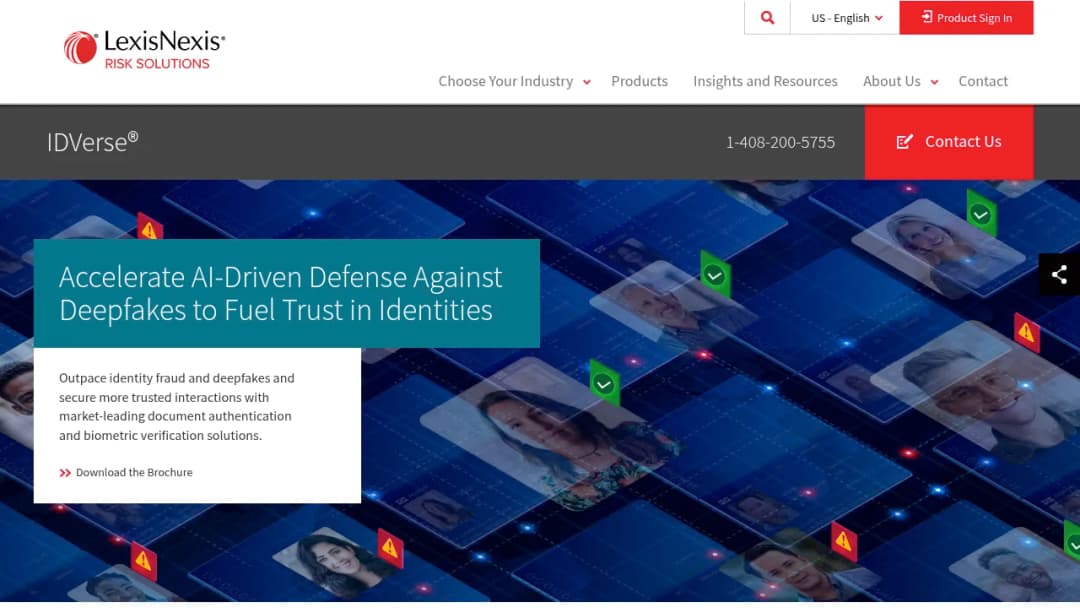The height and width of the screenshot is (608, 1080).
Task: Open the LexisNexis Risk Solutions logo
Action: [x=145, y=50]
